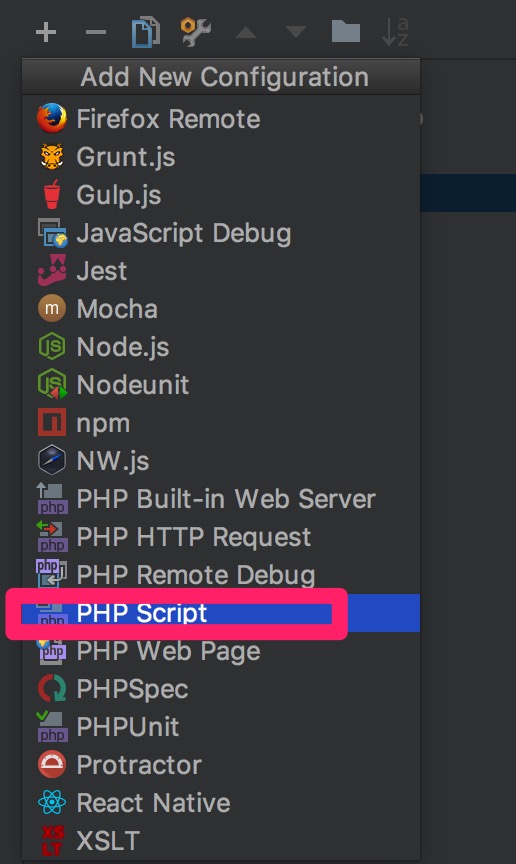
Task: Choose the PHPUnit configuration
Action: point(221,727)
